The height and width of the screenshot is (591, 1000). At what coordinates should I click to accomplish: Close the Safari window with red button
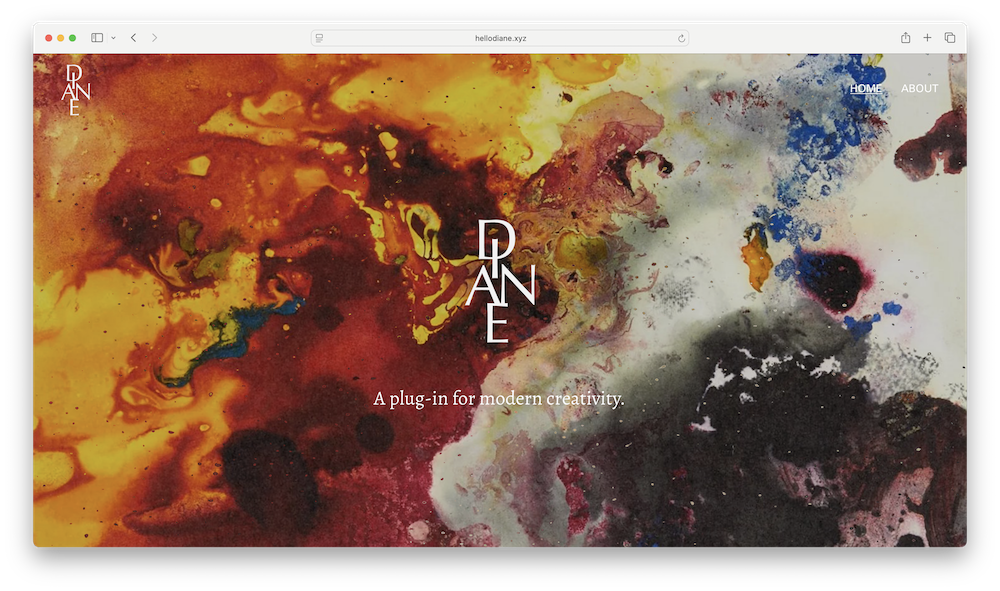(x=49, y=38)
